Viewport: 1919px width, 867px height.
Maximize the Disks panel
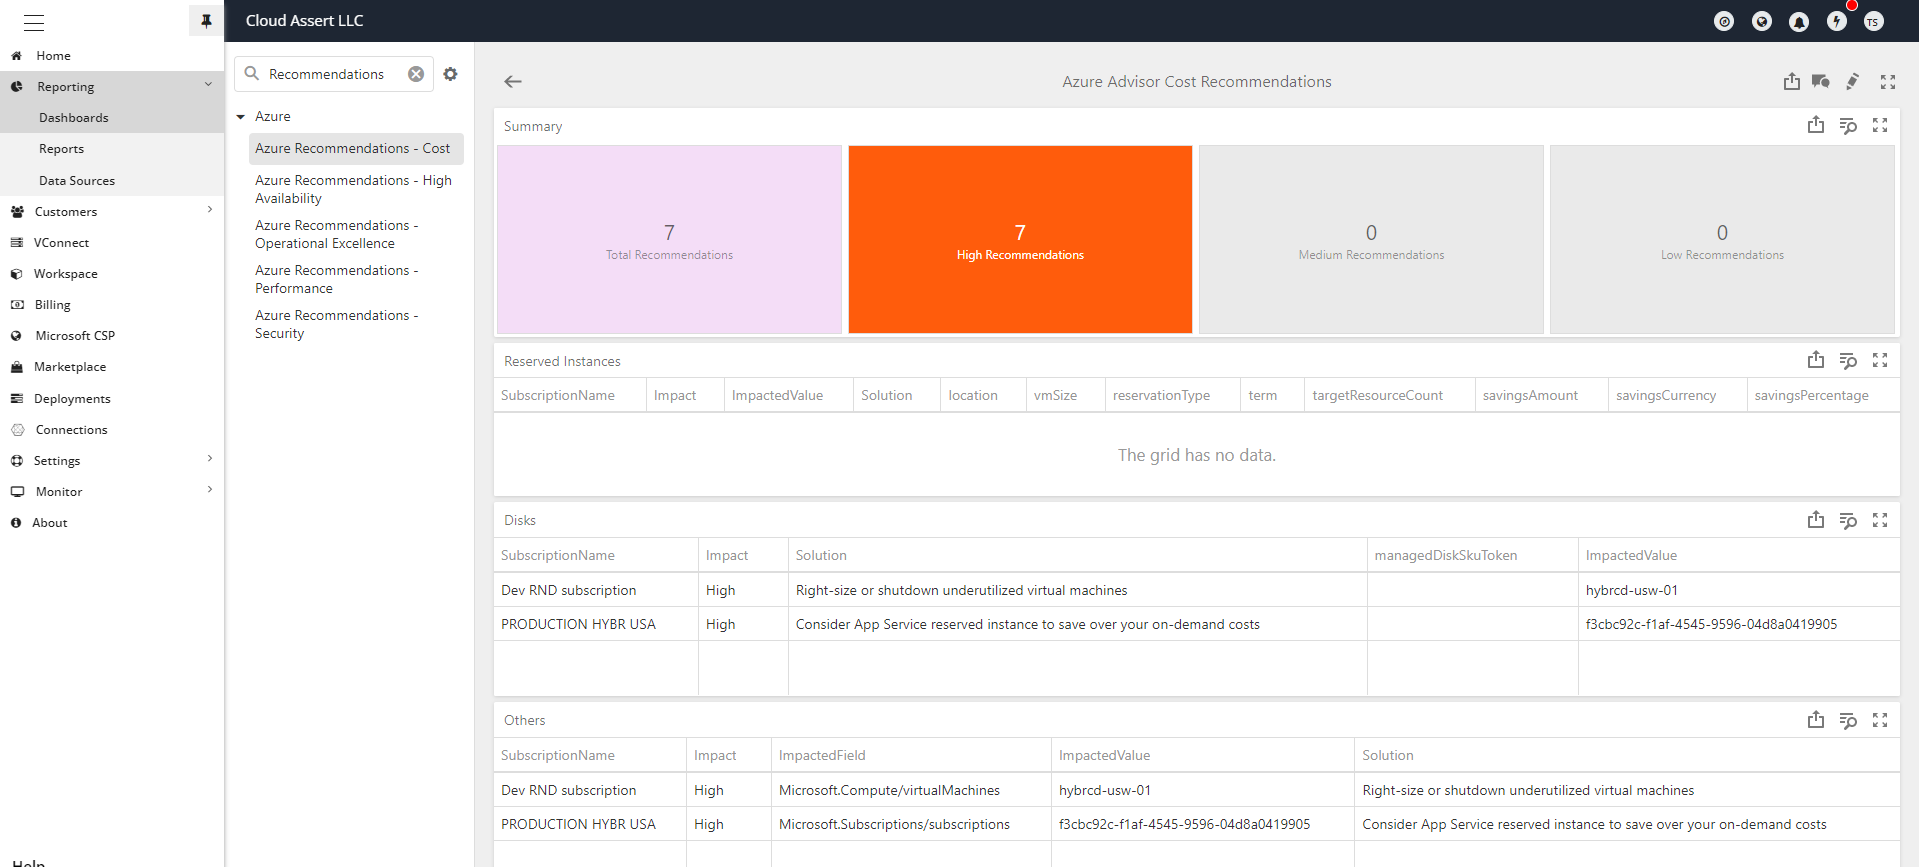1880,520
